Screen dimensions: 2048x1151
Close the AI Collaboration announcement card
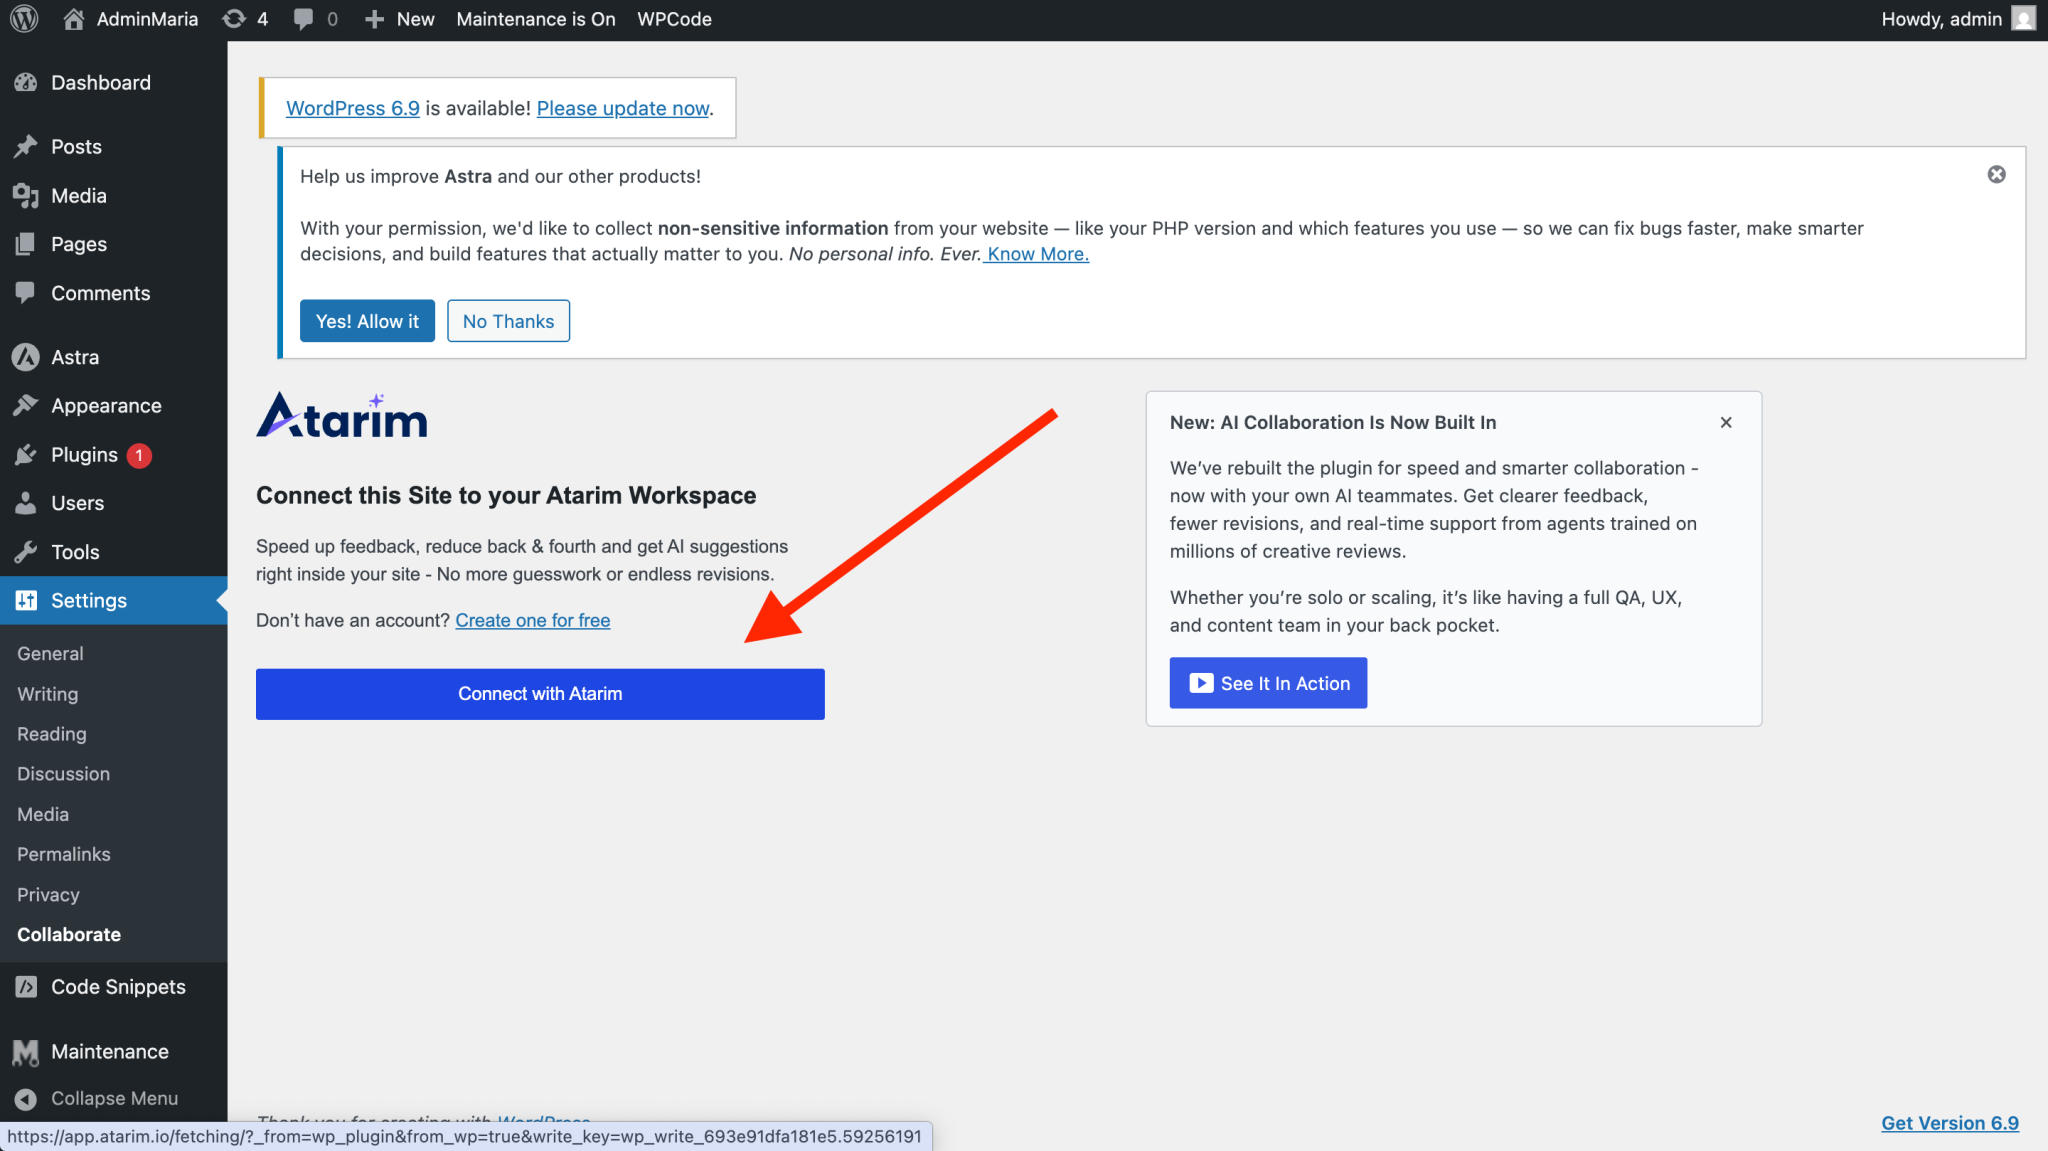tap(1726, 423)
